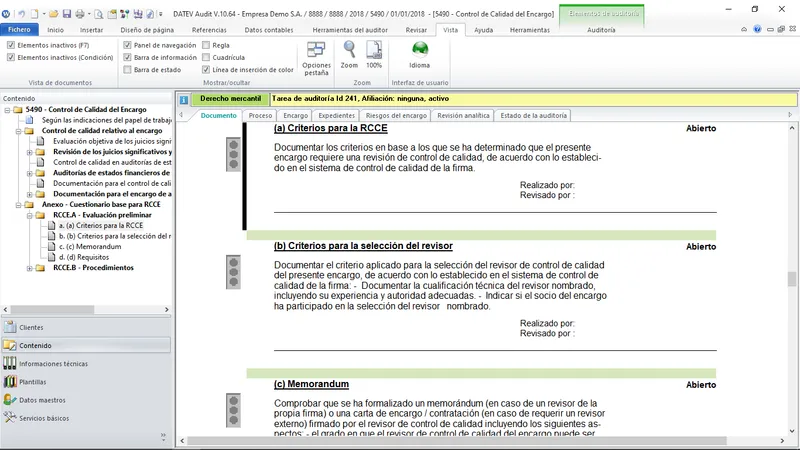Toggle Elementos inactivos (F7) checkbox
800x450 pixels.
point(11,45)
